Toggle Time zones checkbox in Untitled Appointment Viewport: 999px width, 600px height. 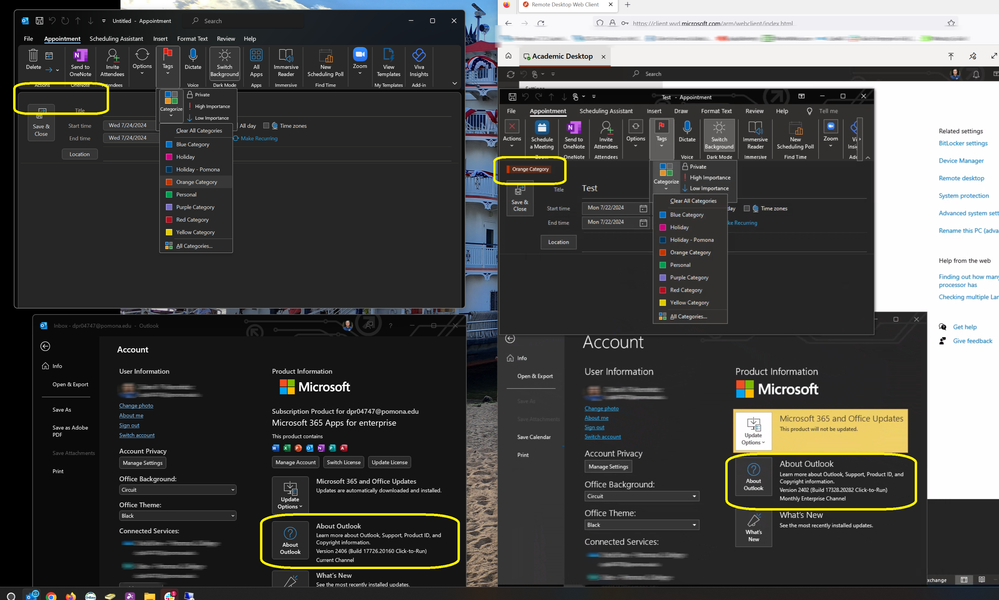266,125
